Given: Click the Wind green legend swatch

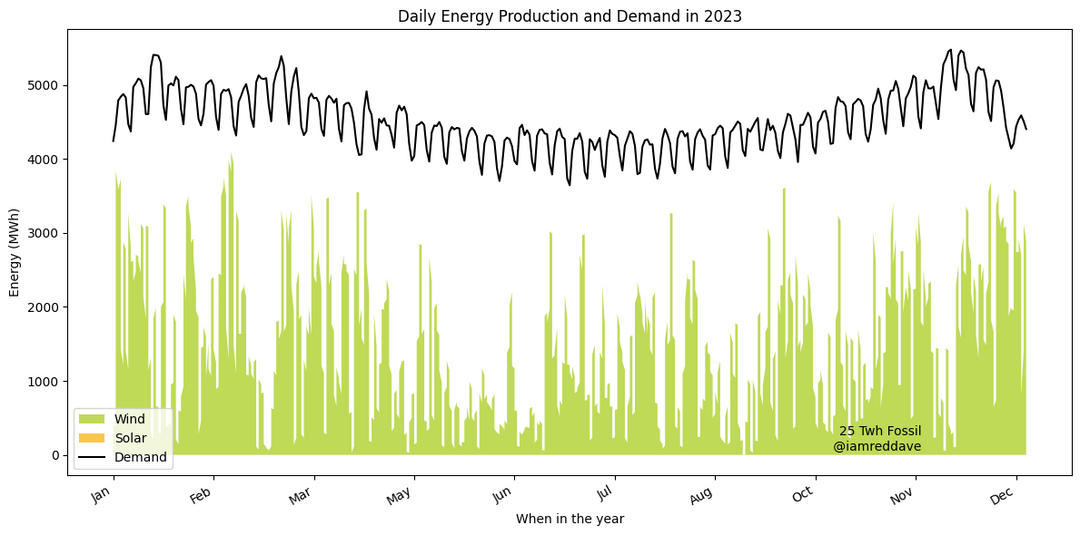Looking at the screenshot, I should coord(92,419).
